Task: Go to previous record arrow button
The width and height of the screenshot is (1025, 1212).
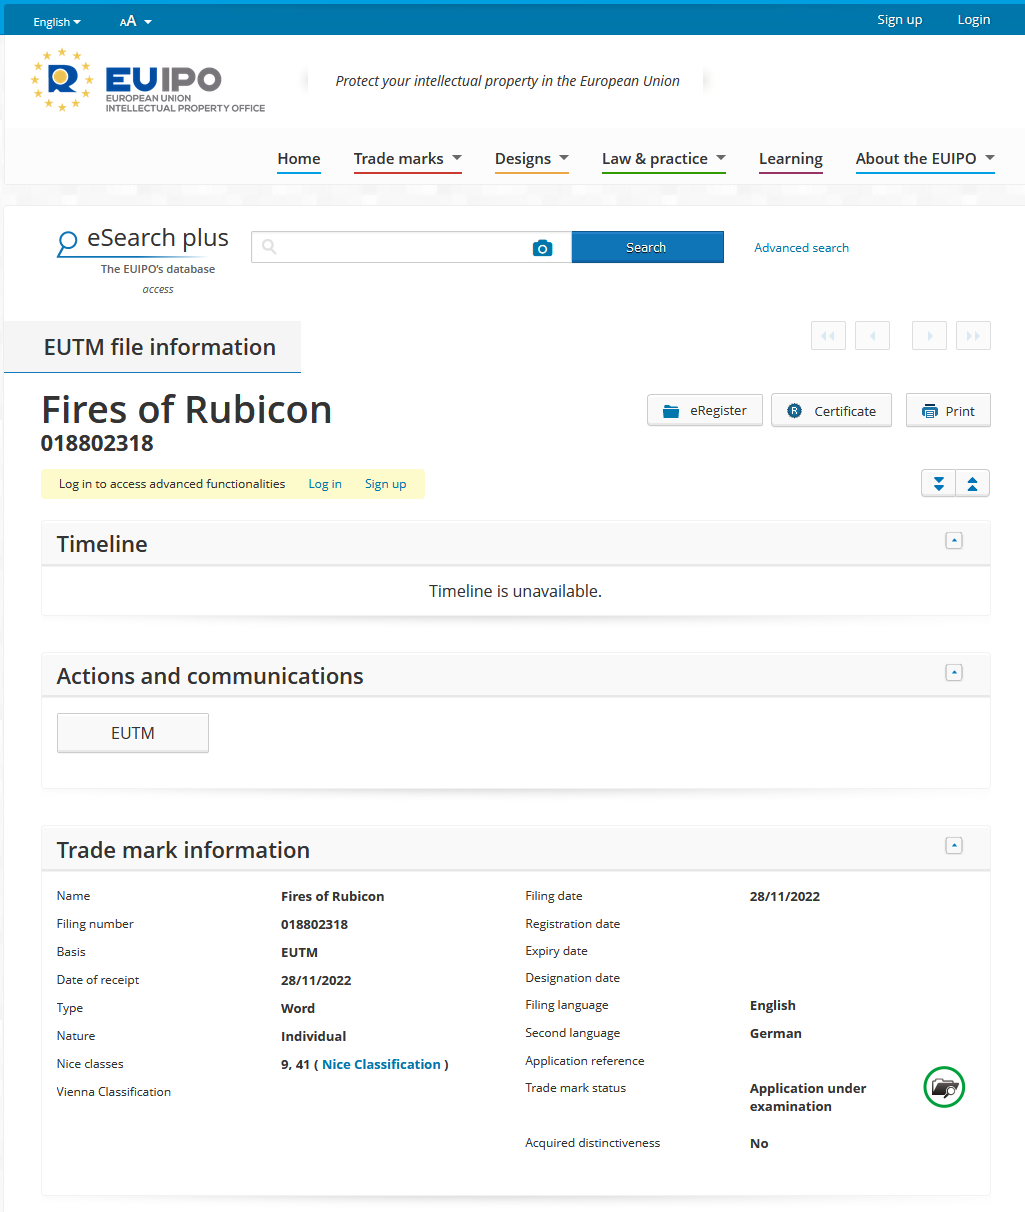Action: click(873, 336)
